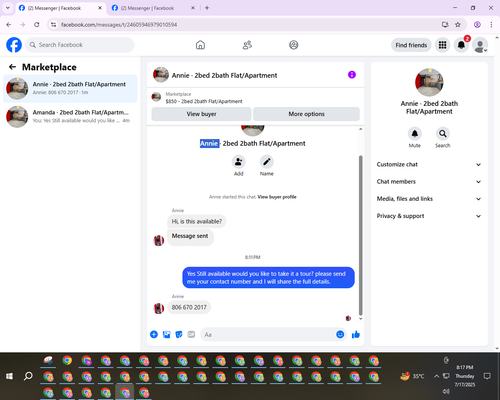This screenshot has width=500, height=400.
Task: Reload the page
Action: (37, 24)
